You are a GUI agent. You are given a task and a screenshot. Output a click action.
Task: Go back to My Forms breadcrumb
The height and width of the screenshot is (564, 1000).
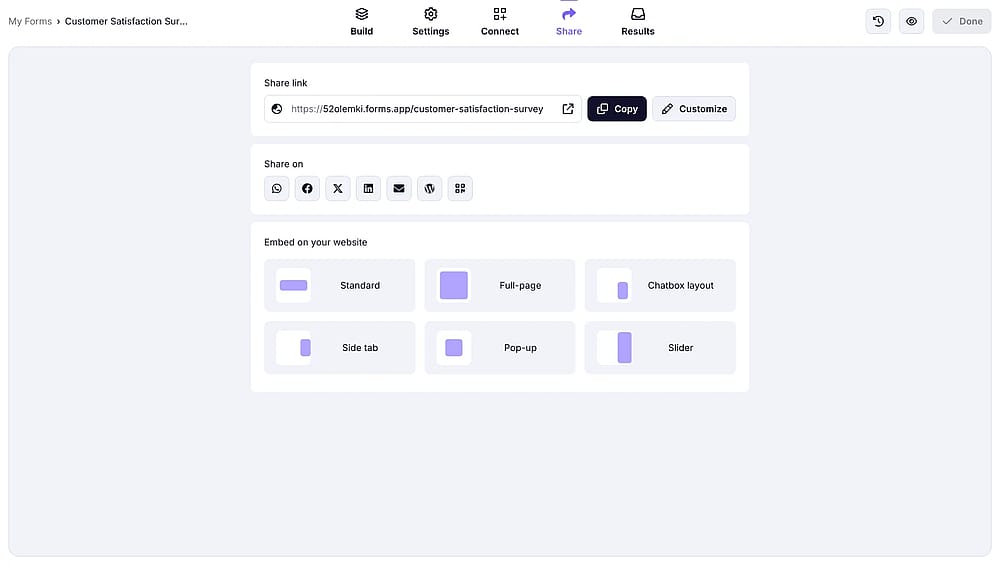pyautogui.click(x=30, y=21)
